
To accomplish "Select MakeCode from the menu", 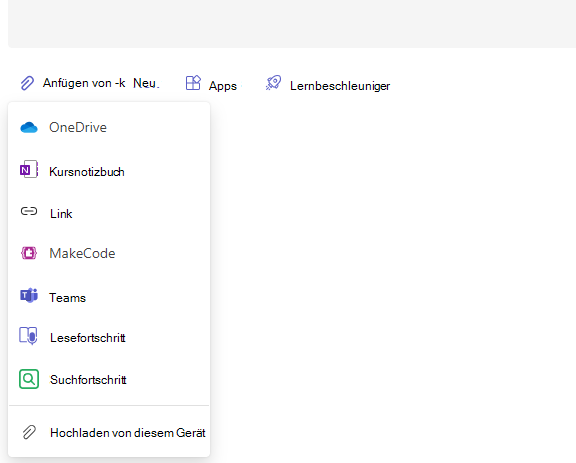I will [109, 253].
